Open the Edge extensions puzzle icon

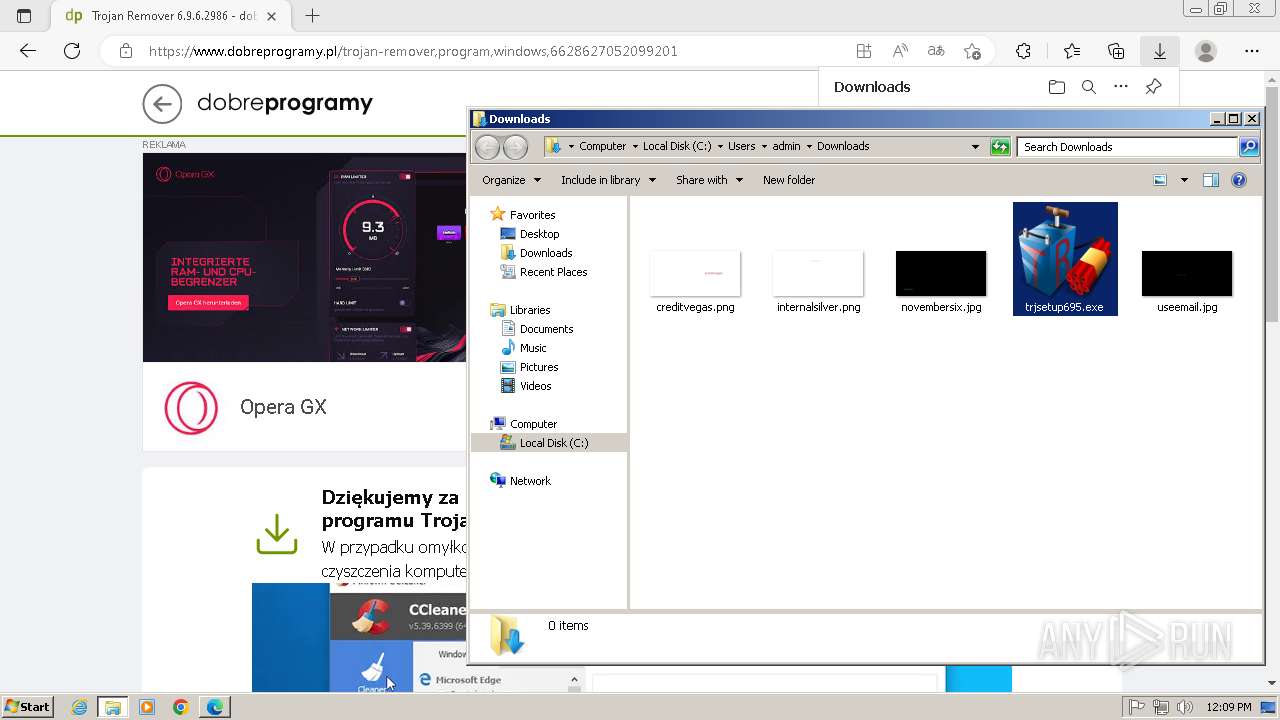[1023, 51]
